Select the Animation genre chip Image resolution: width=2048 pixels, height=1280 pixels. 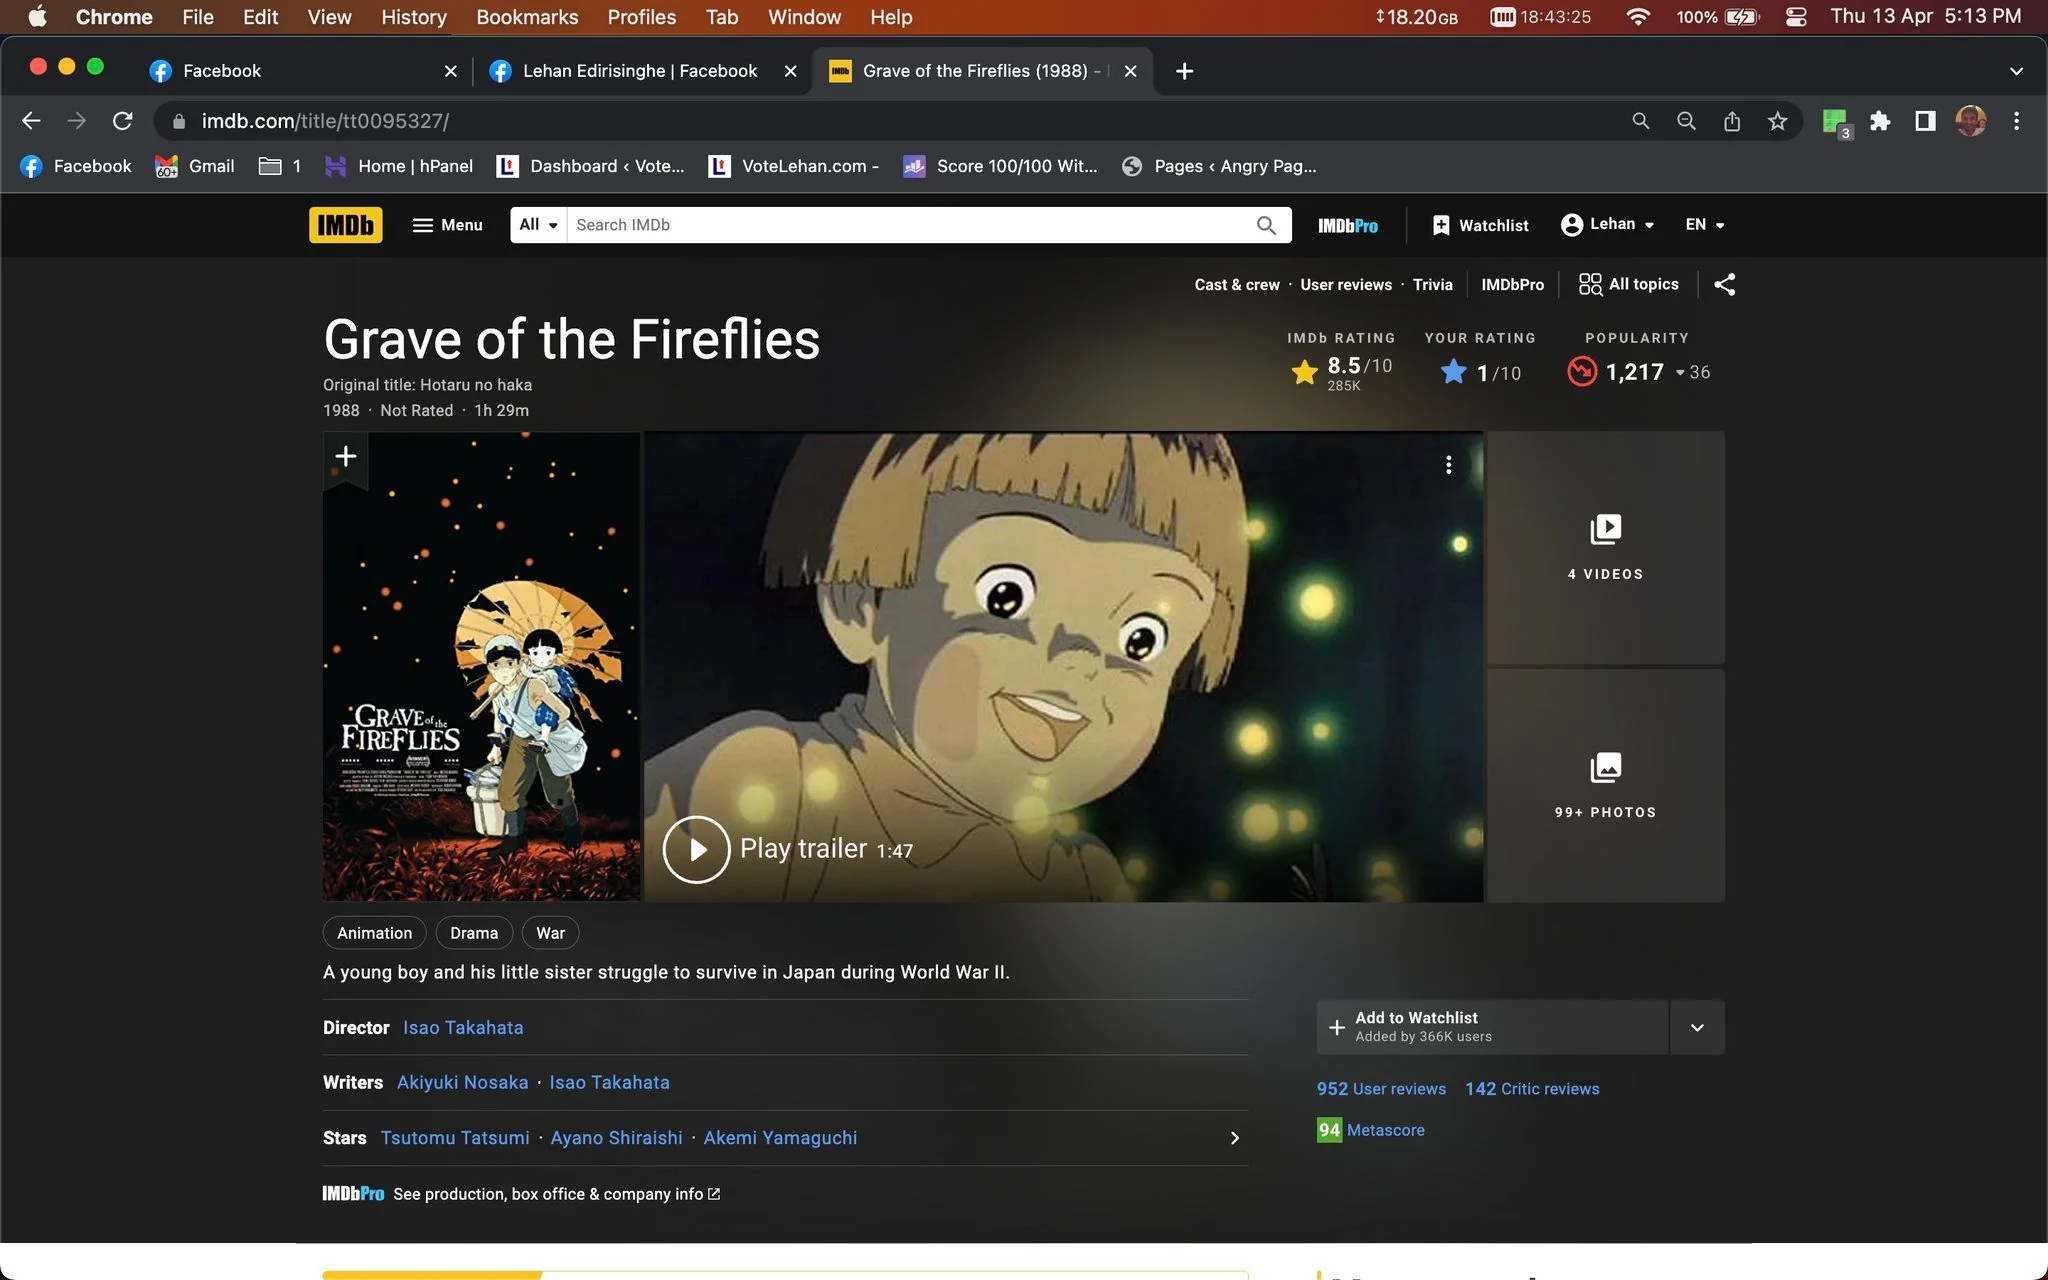tap(374, 933)
